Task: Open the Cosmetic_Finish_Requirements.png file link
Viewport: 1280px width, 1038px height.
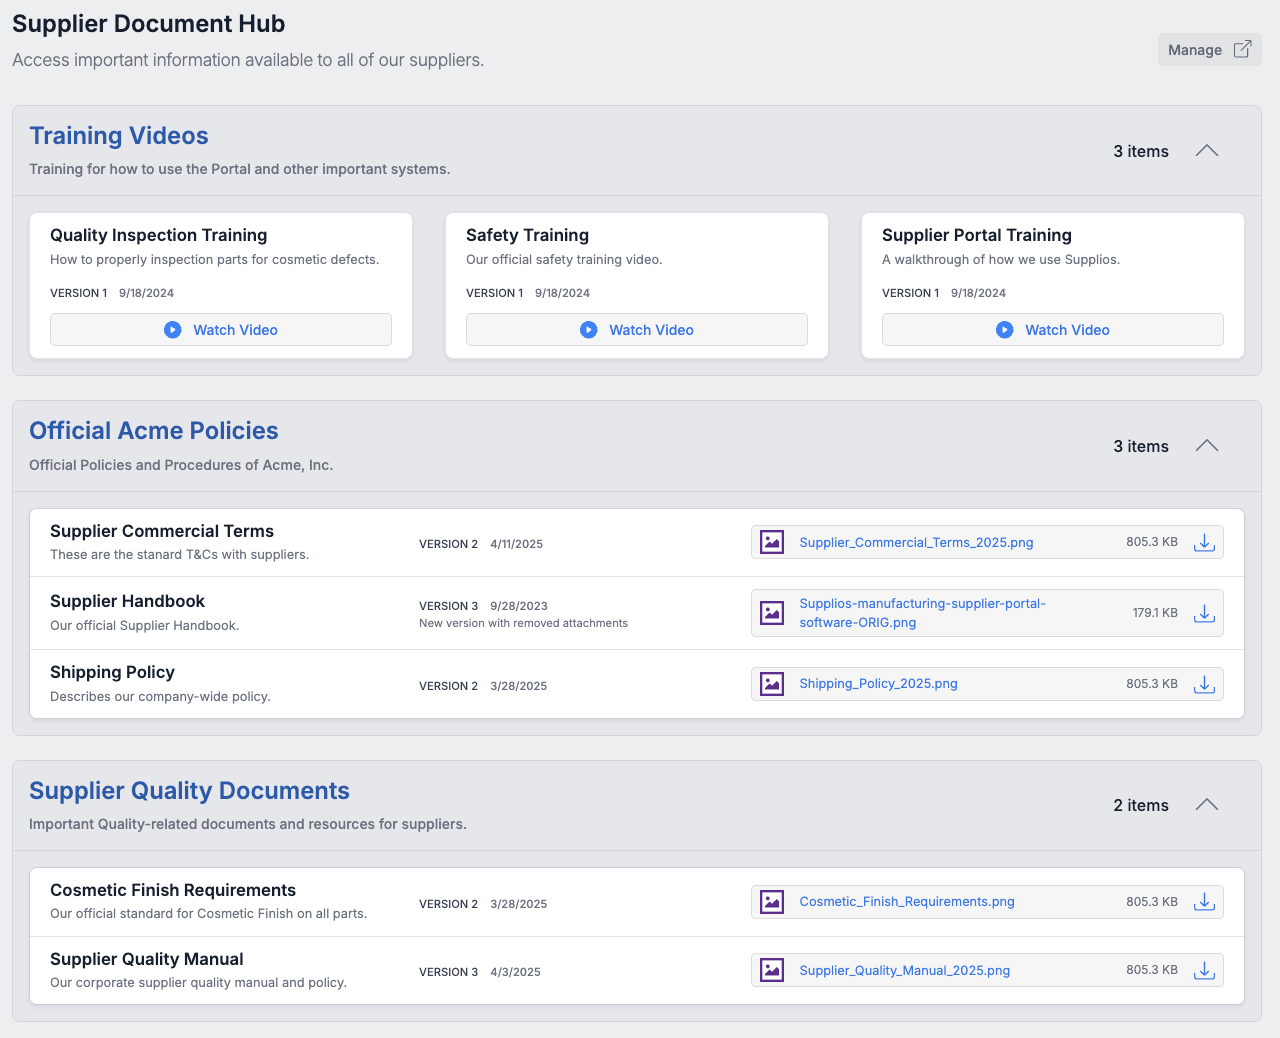Action: 906,901
